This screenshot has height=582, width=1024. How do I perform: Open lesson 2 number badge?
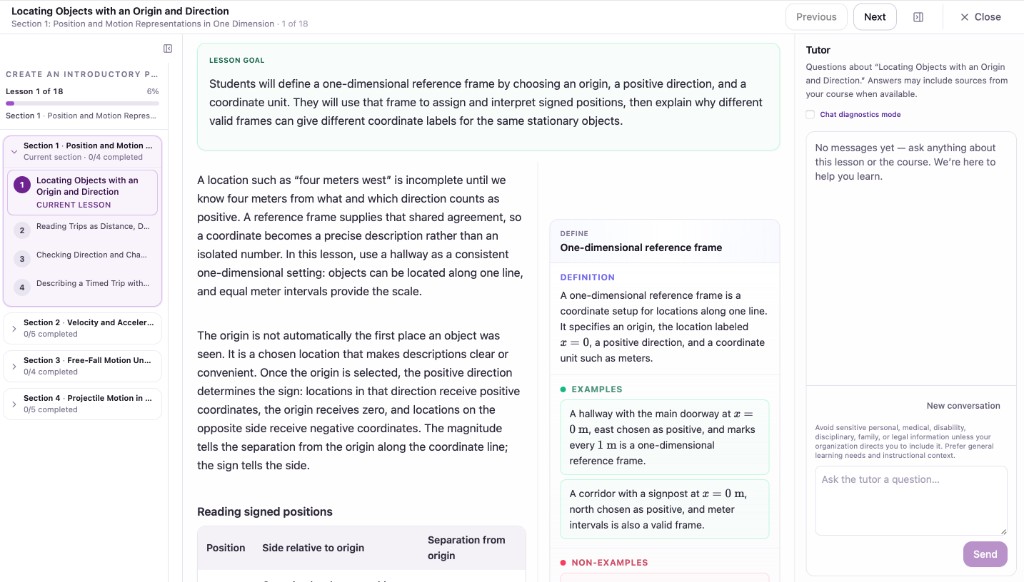pyautogui.click(x=22, y=230)
